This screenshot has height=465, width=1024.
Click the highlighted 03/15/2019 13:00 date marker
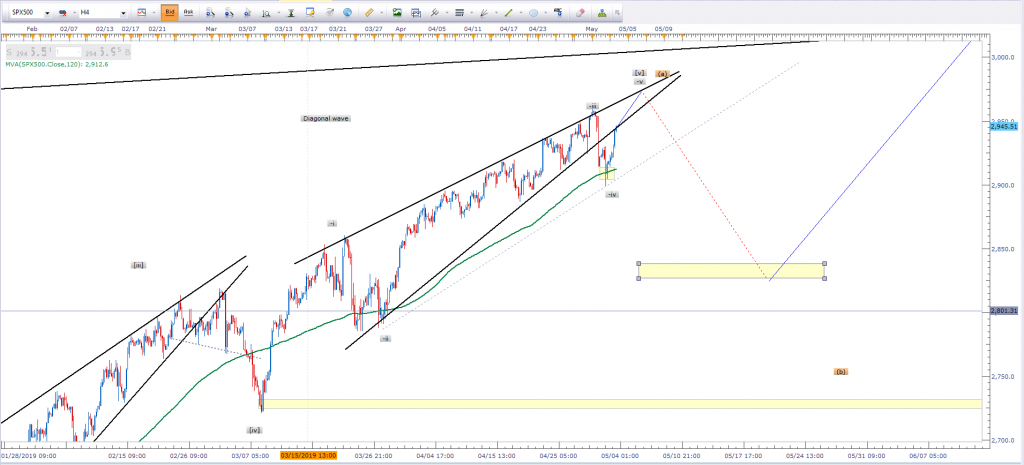click(308, 455)
